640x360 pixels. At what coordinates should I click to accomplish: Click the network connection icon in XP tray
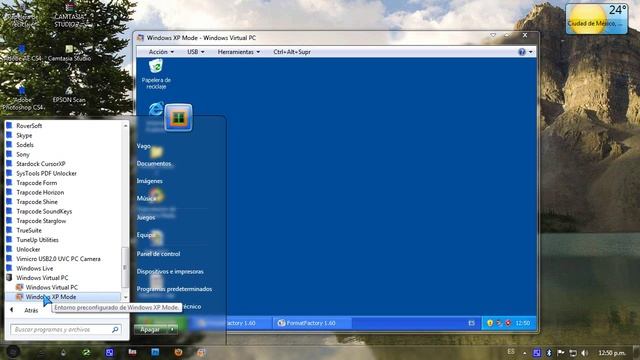[499, 323]
